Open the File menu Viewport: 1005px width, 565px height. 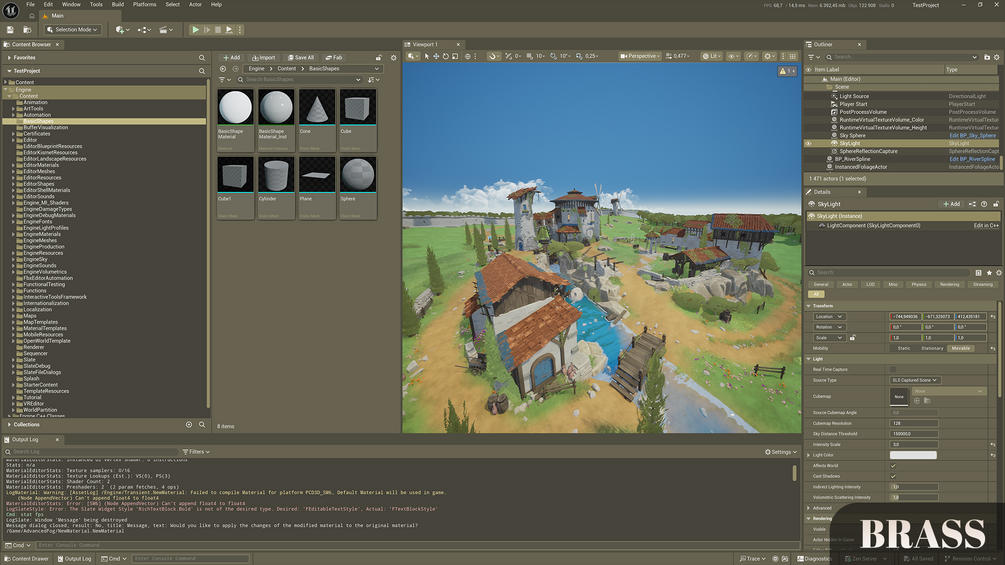coord(30,4)
